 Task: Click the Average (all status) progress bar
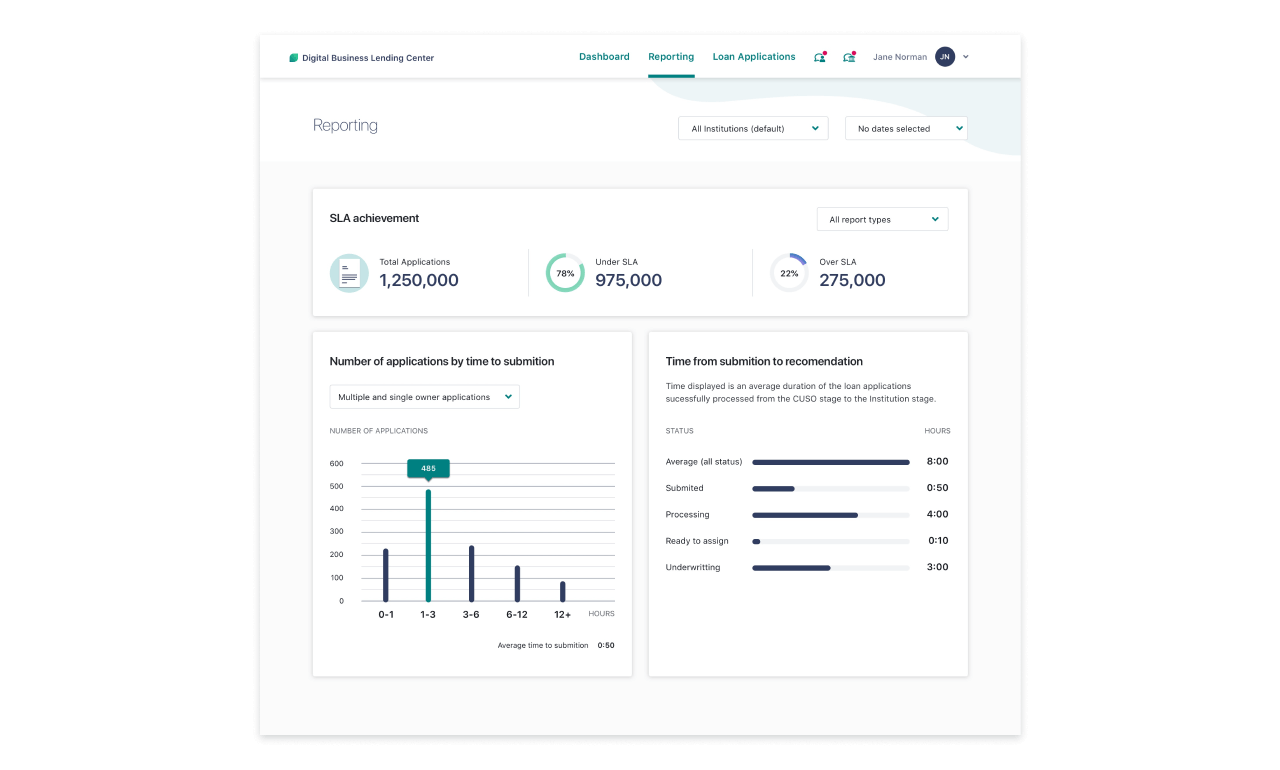pyautogui.click(x=831, y=462)
